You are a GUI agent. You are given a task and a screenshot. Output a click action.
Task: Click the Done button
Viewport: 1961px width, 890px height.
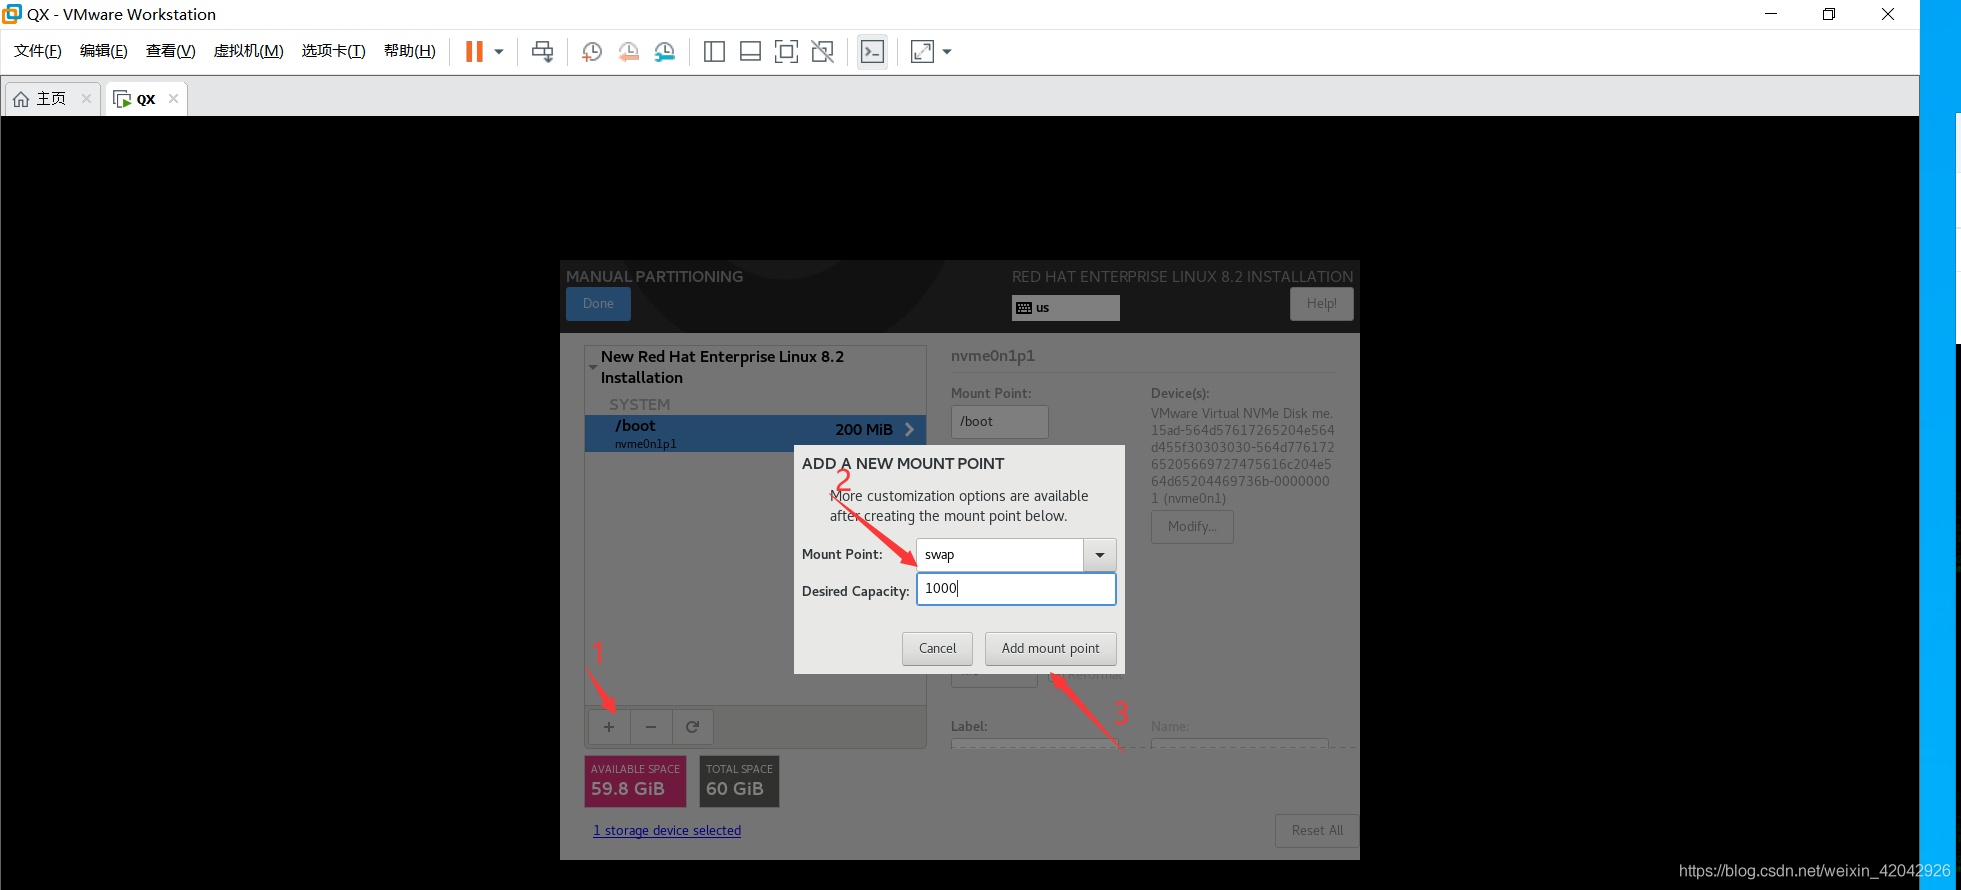coord(598,304)
